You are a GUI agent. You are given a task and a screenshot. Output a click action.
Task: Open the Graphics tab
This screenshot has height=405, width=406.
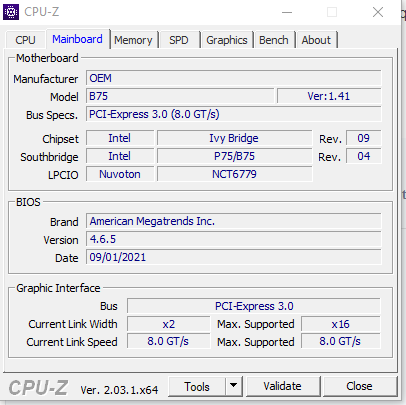click(x=227, y=40)
